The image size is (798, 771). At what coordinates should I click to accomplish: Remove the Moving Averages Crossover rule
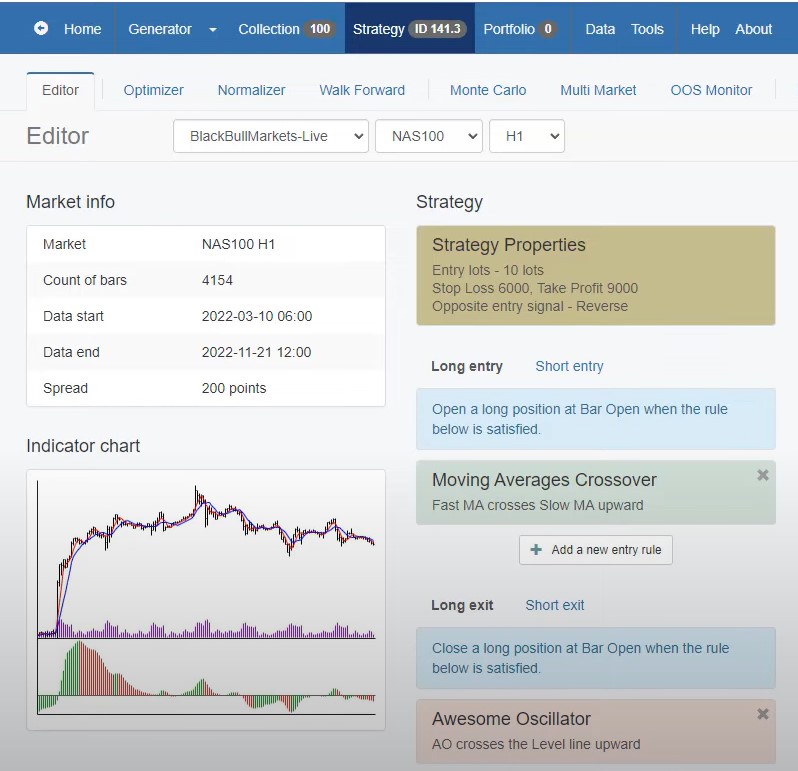pos(763,475)
